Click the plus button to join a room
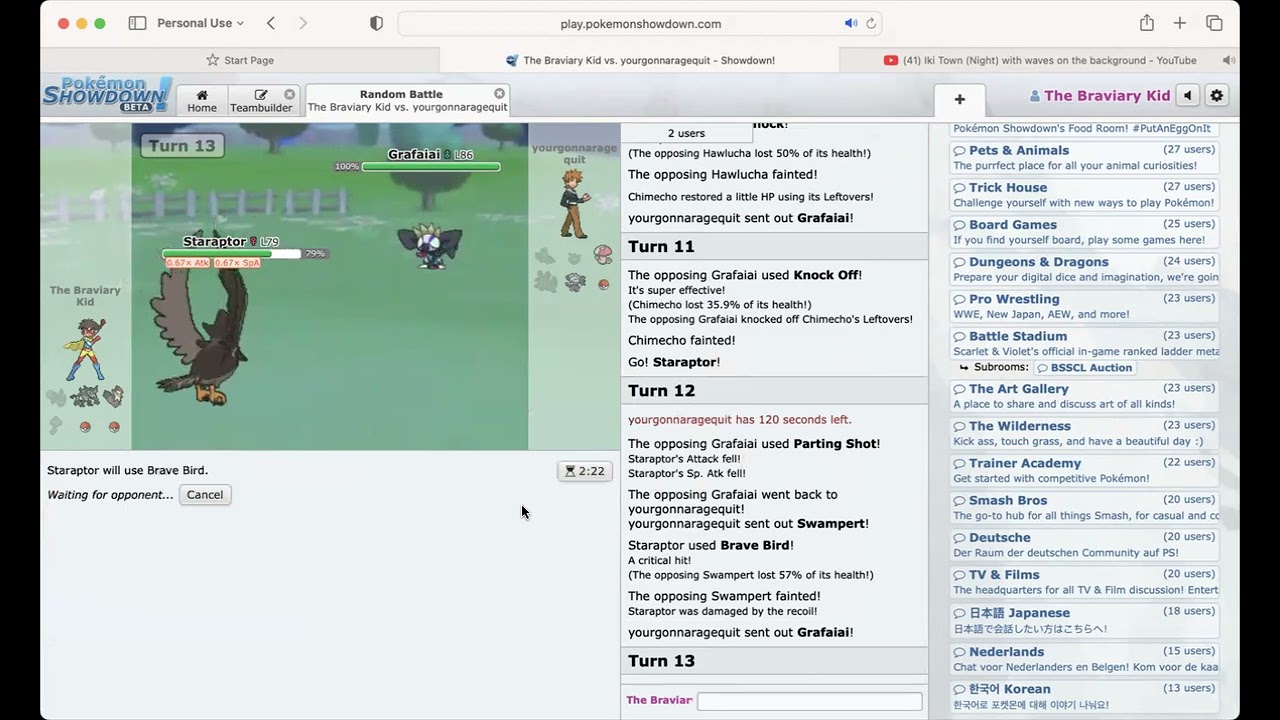The image size is (1280, 720). coord(959,100)
